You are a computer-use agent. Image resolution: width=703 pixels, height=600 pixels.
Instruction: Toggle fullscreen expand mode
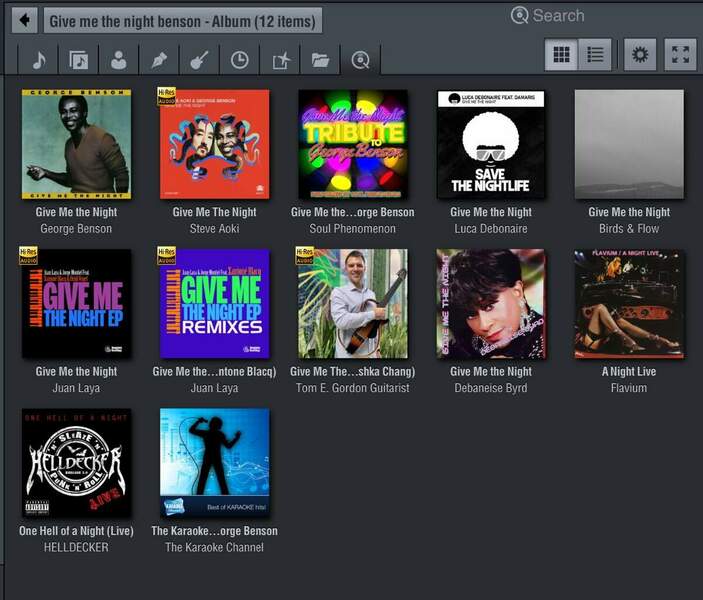tap(680, 55)
